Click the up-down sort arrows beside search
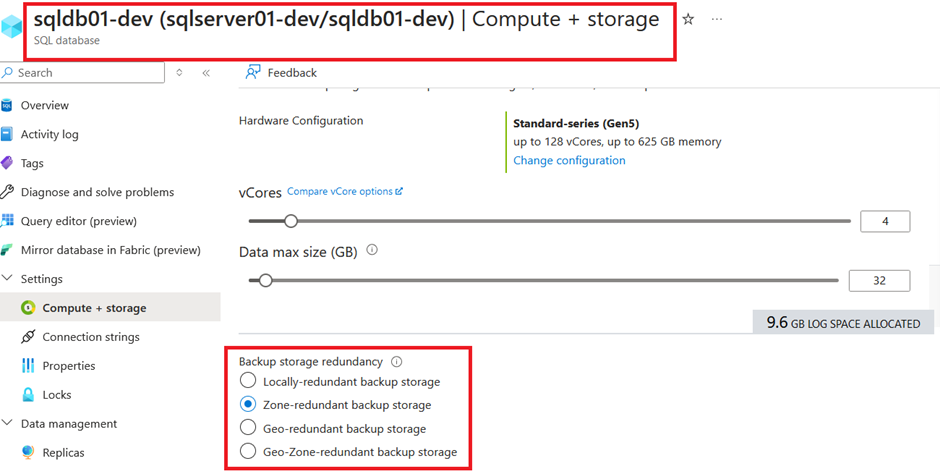Viewport: 940px width, 474px height. (179, 73)
